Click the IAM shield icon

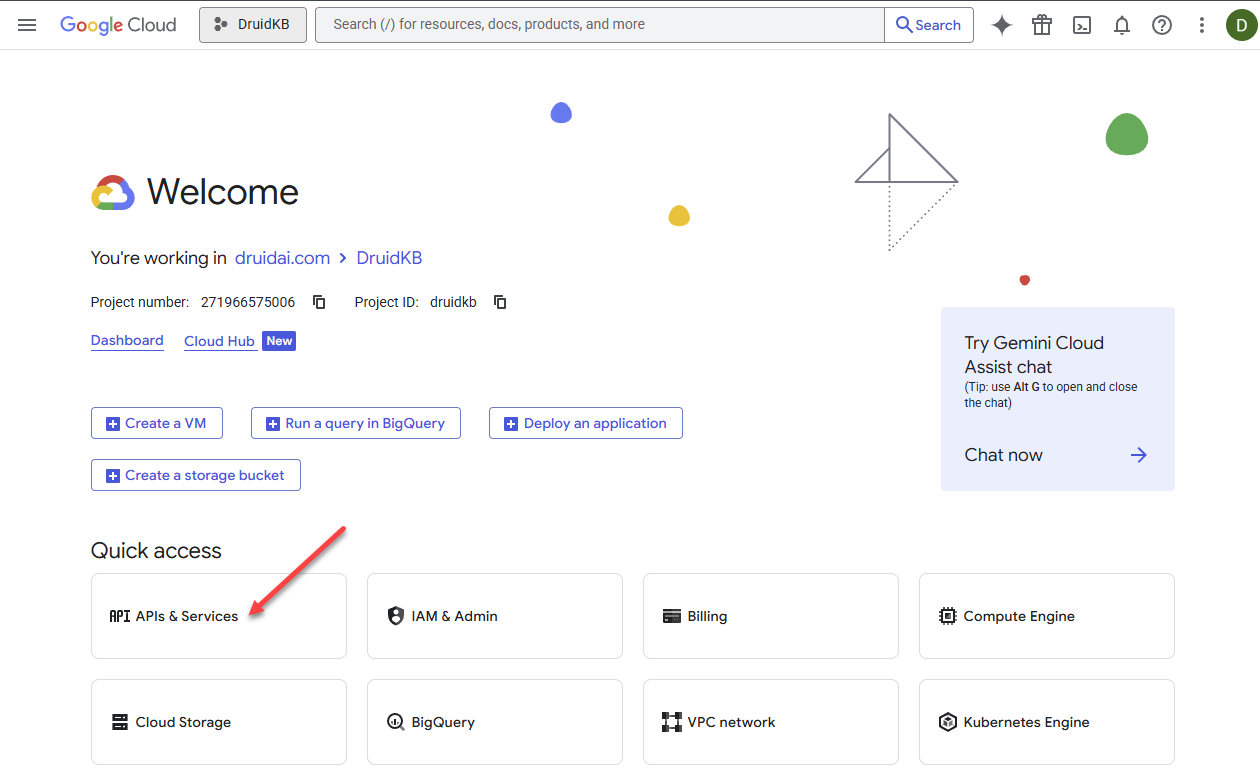396,616
